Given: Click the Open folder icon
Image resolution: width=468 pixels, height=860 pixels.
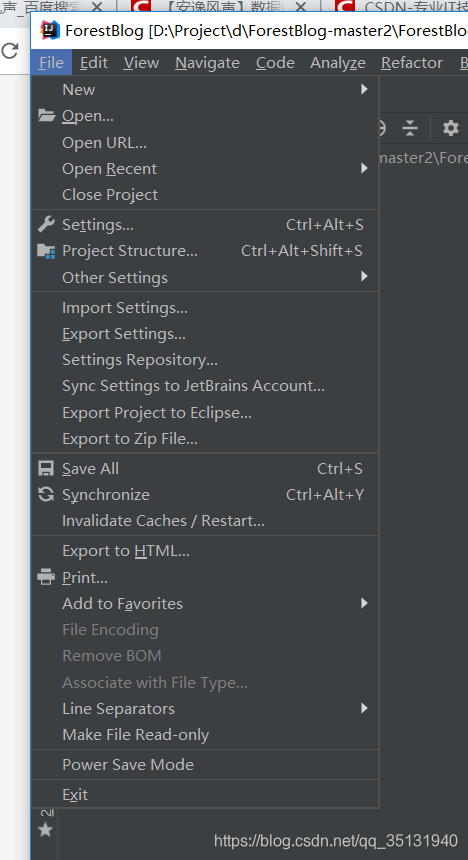Looking at the screenshot, I should point(46,116).
